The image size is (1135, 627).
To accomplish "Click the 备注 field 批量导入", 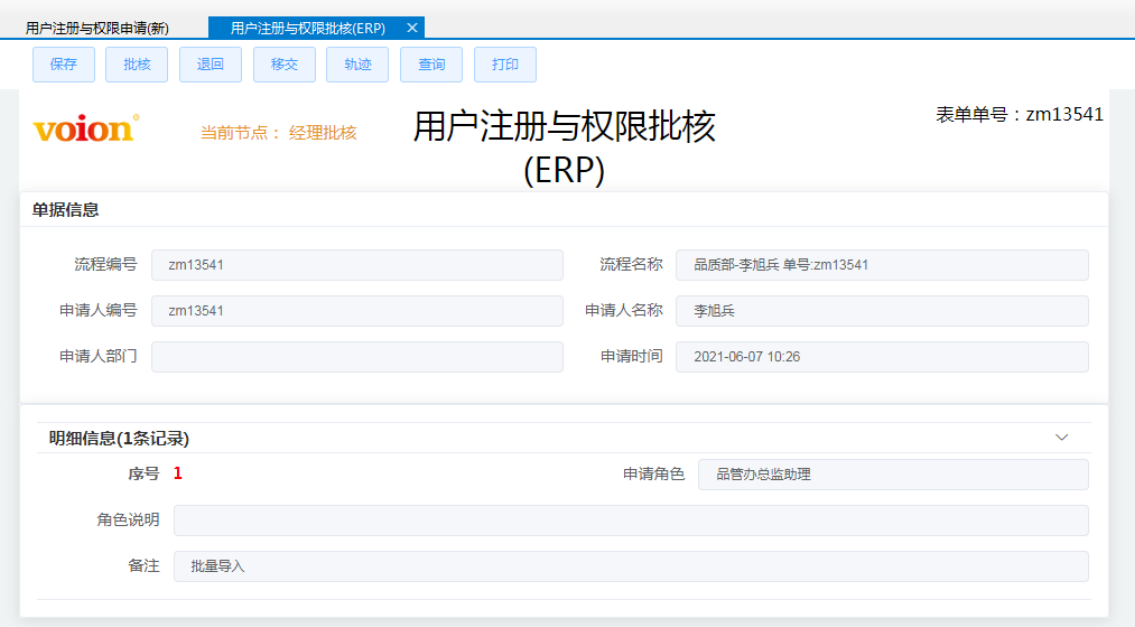I will coord(631,566).
